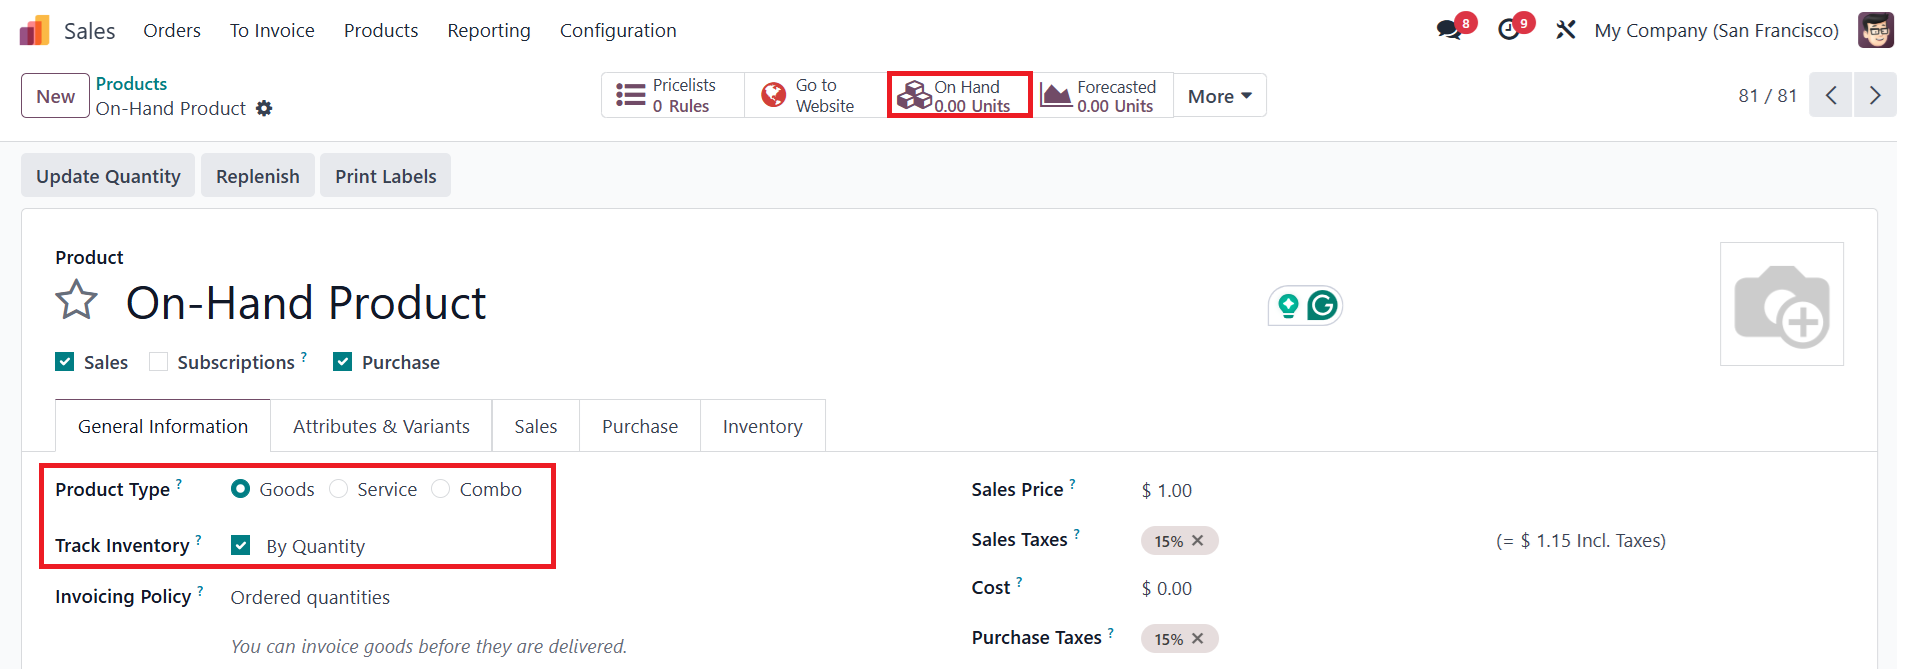Click the Sales app logo icon
1912x669 pixels.
pos(34,31)
